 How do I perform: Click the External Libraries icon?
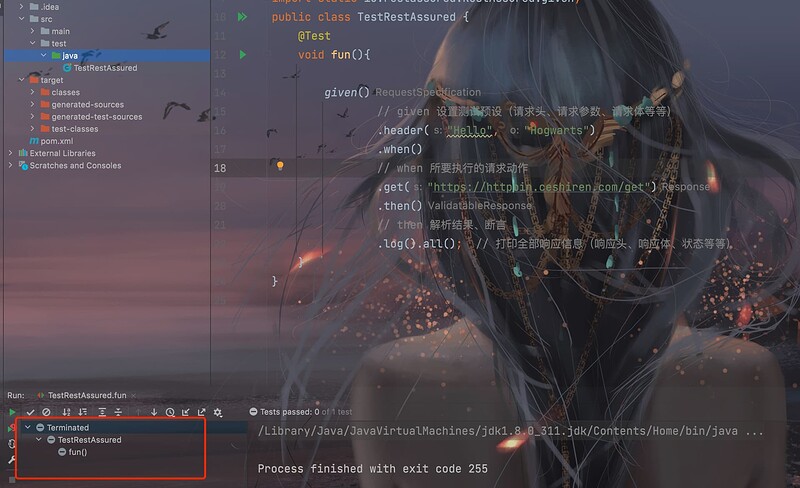(x=23, y=153)
